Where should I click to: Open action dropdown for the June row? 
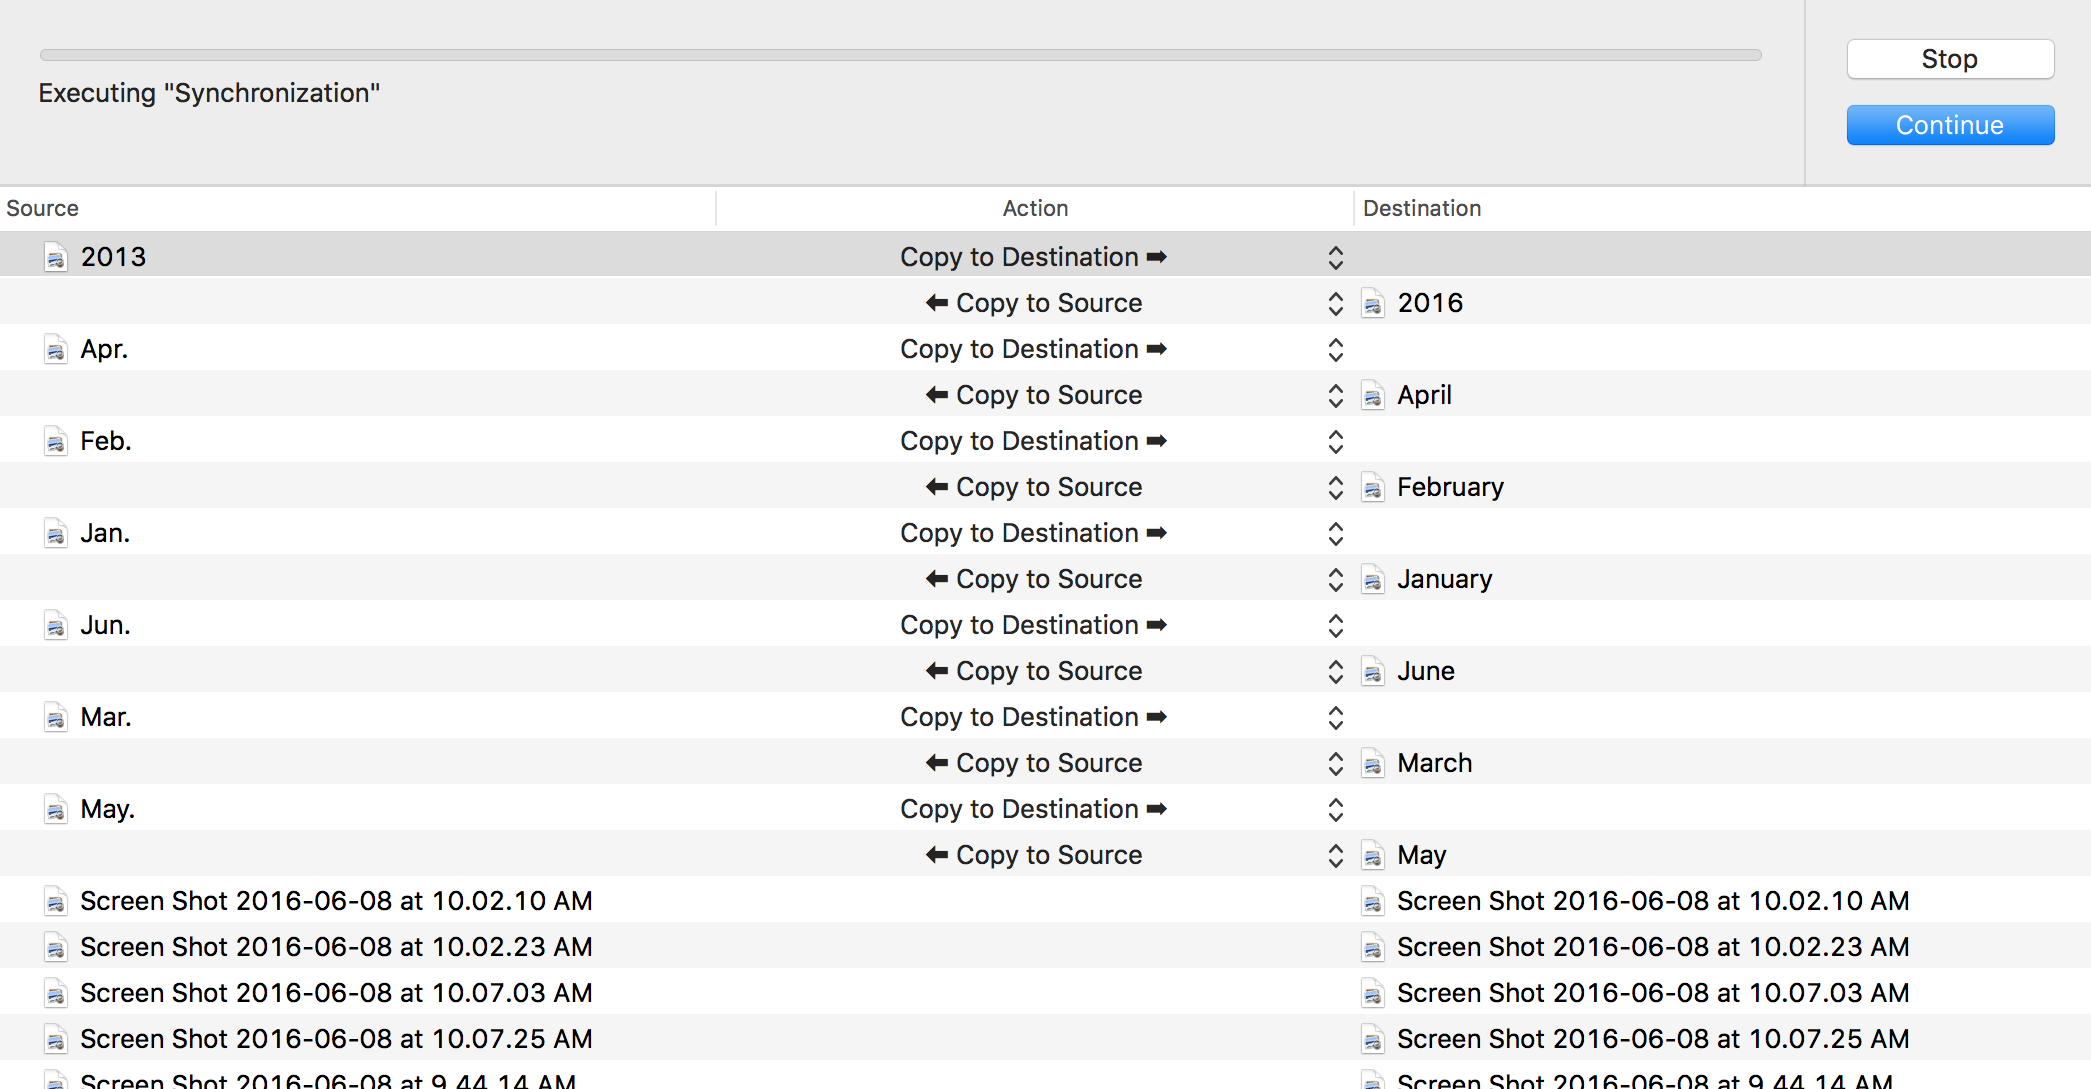click(1335, 671)
